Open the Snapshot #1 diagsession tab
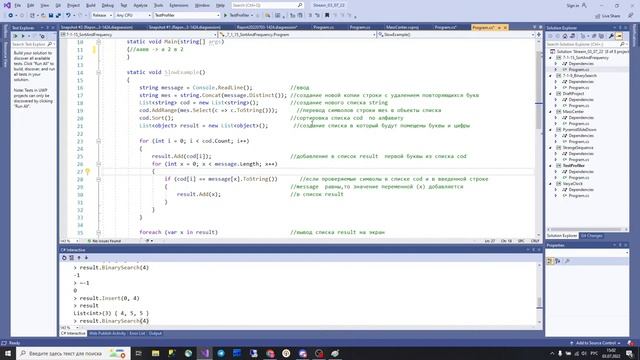This screenshot has height=360, width=640. point(184,27)
